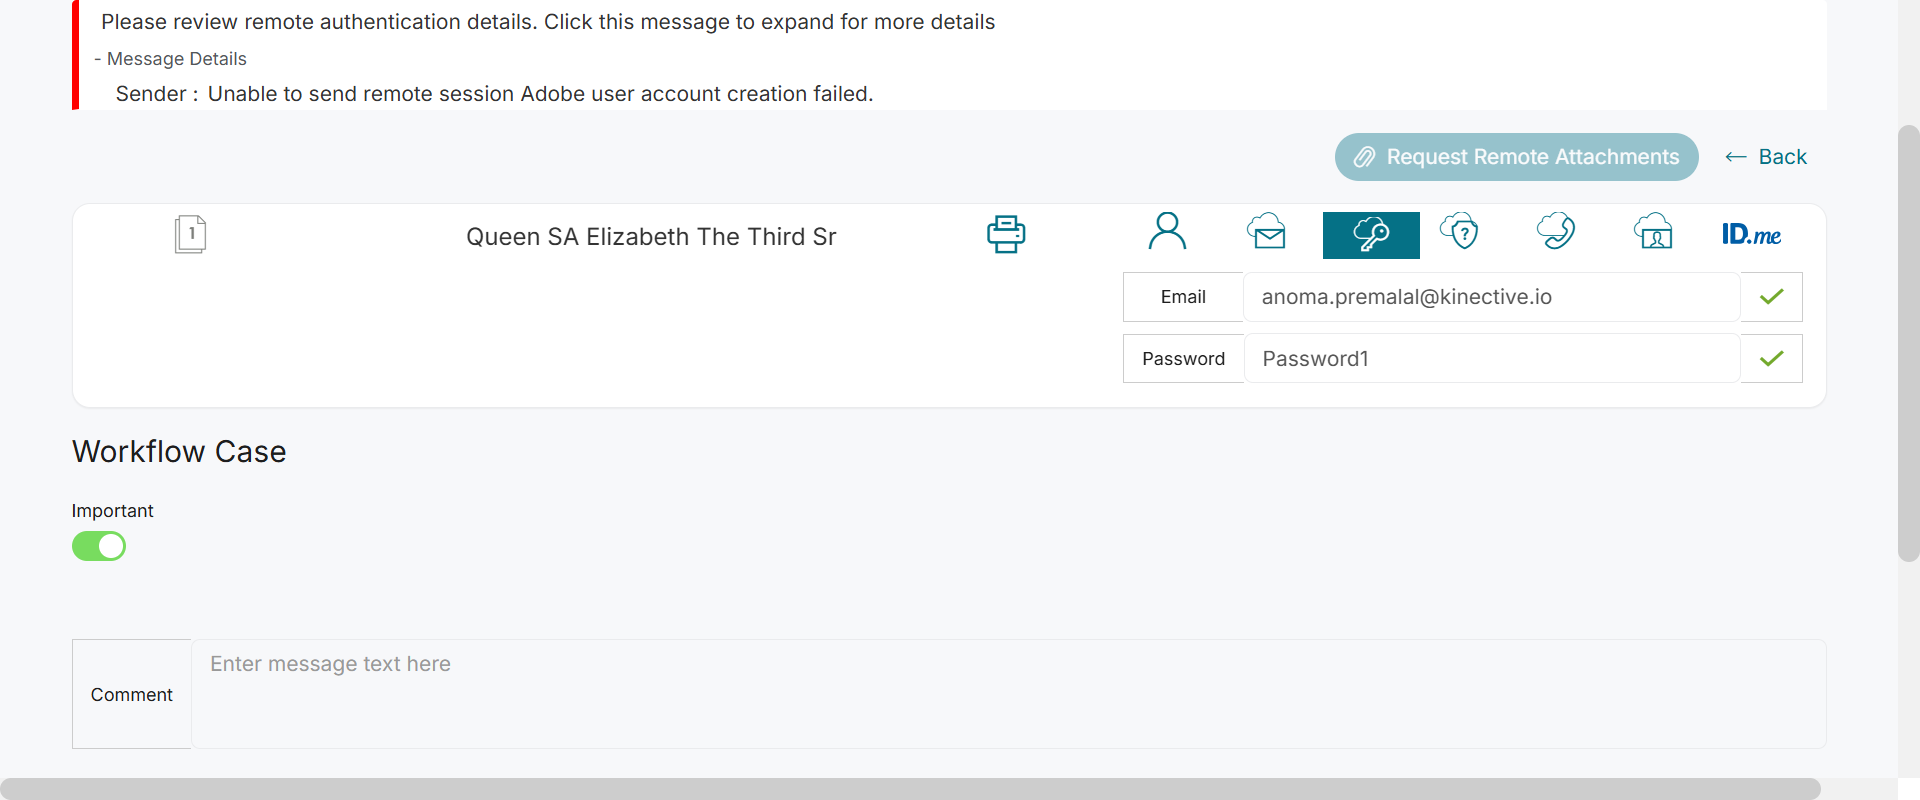Collapse the Message Details section
1920x800 pixels.
(171, 59)
